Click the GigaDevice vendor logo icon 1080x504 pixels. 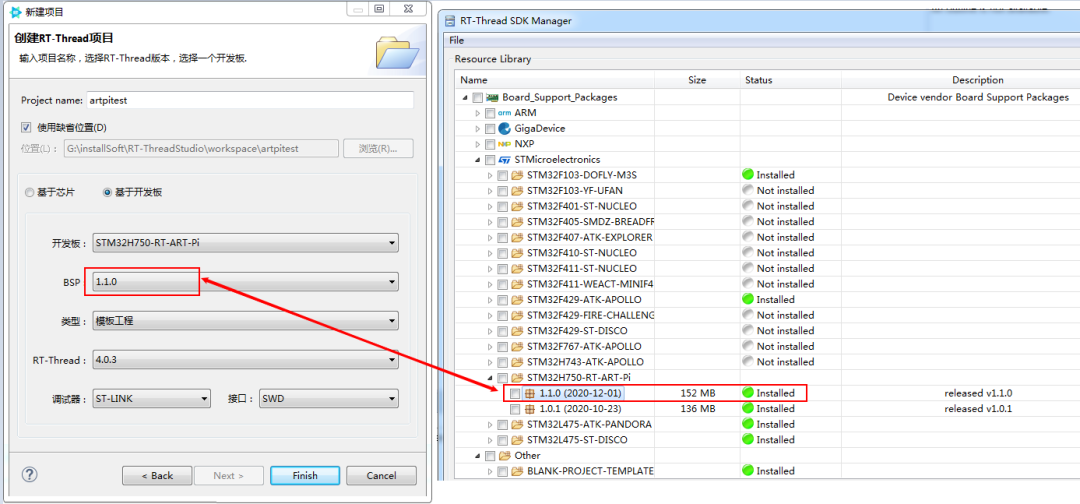(505, 129)
